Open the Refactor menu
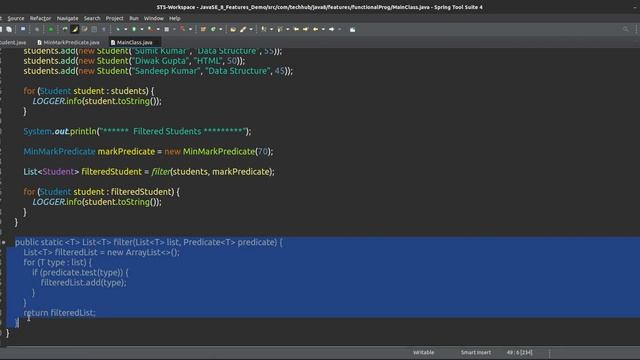The width and height of the screenshot is (640, 360). (40, 18)
